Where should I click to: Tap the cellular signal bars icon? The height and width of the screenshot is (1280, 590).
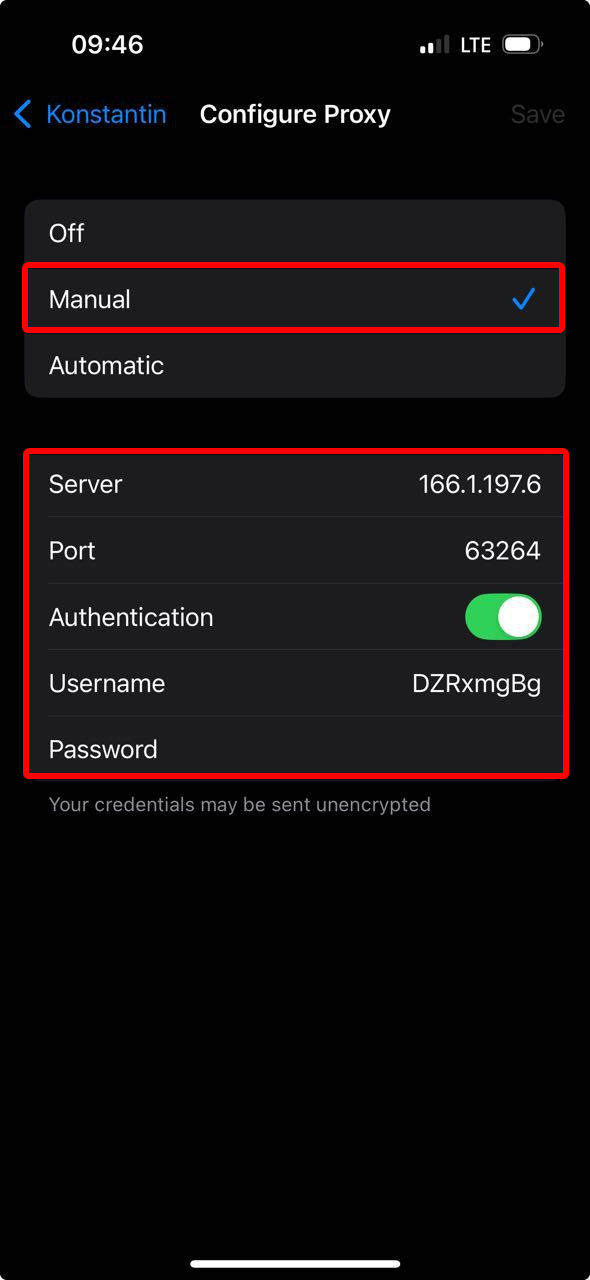click(435, 45)
